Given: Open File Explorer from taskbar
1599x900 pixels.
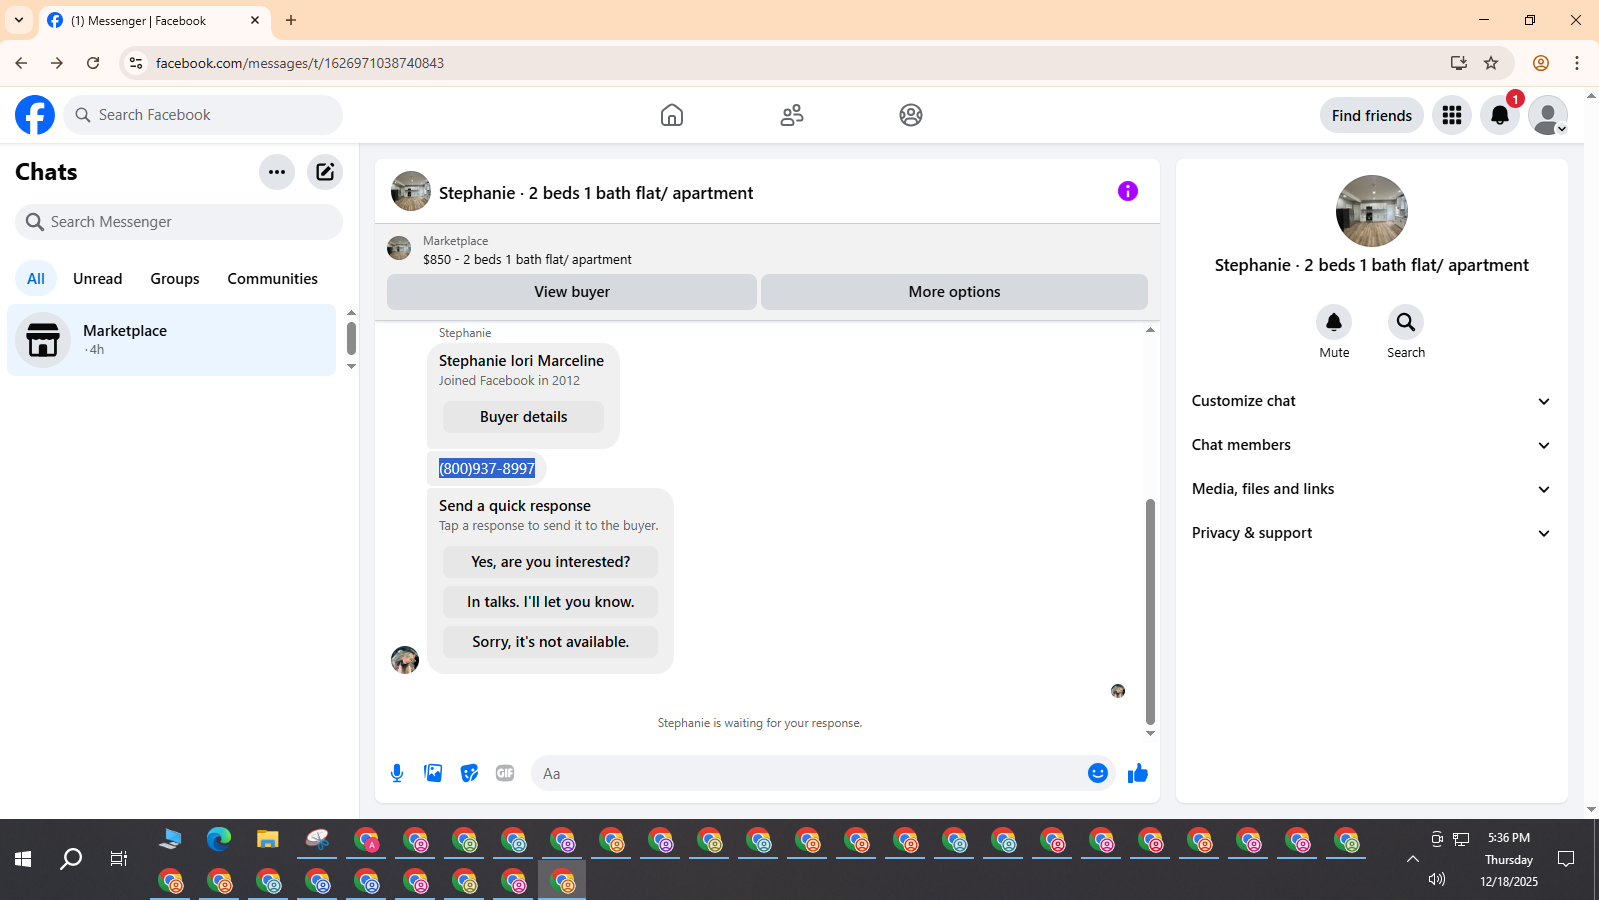Looking at the screenshot, I should (267, 839).
